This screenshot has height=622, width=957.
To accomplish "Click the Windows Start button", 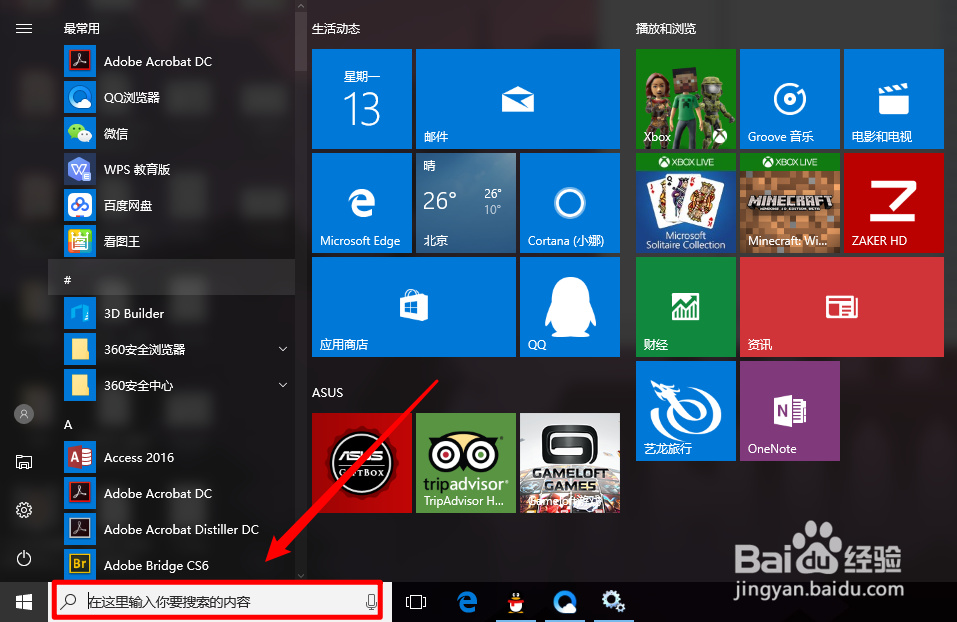I will pos(24,602).
